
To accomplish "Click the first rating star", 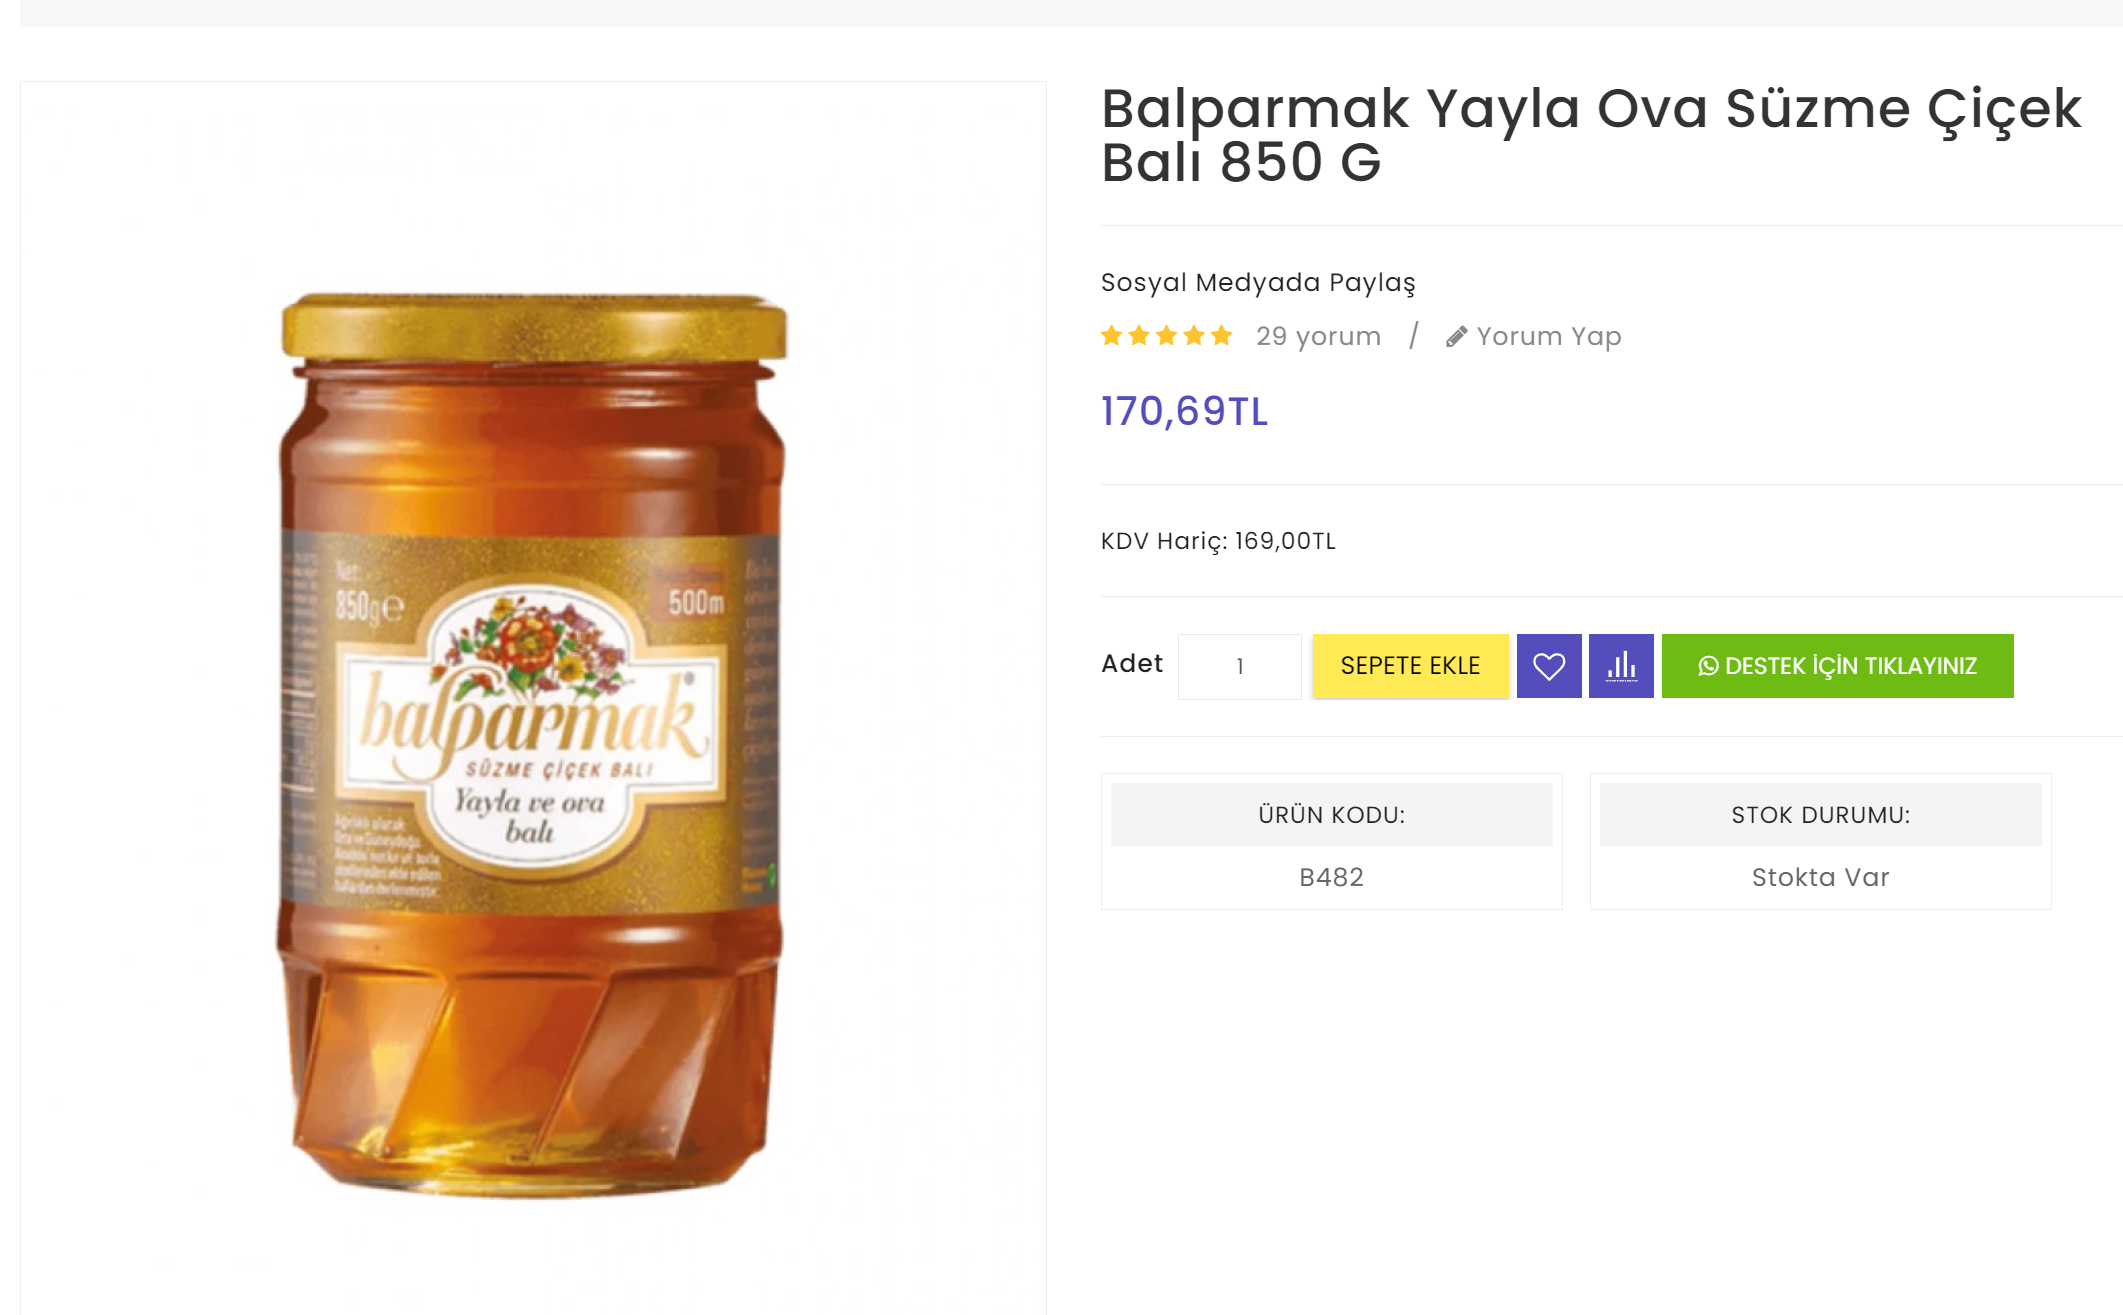I will (x=1111, y=336).
